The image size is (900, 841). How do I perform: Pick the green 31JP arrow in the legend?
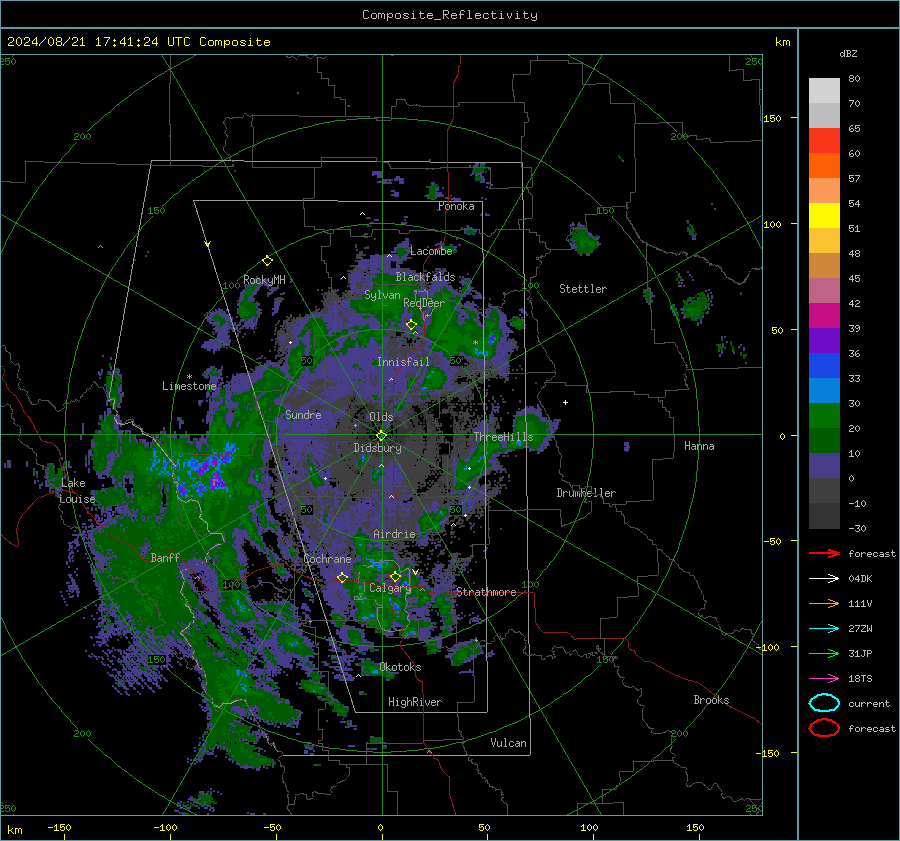click(824, 653)
